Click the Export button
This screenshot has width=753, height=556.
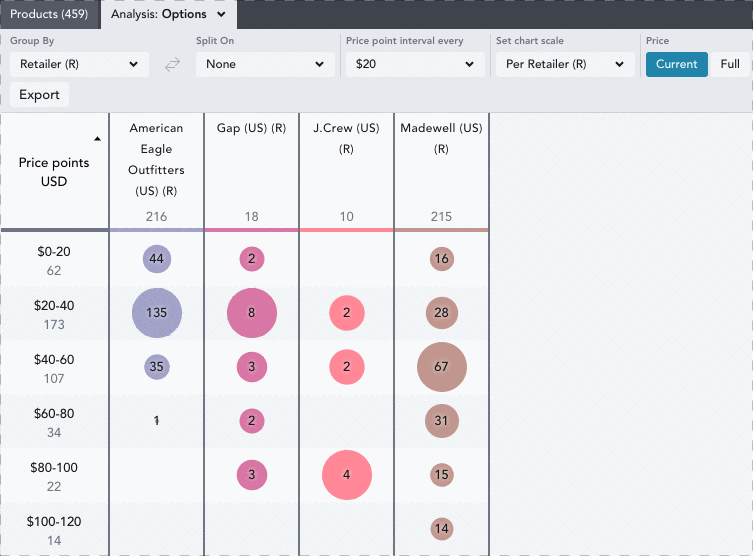[x=39, y=95]
